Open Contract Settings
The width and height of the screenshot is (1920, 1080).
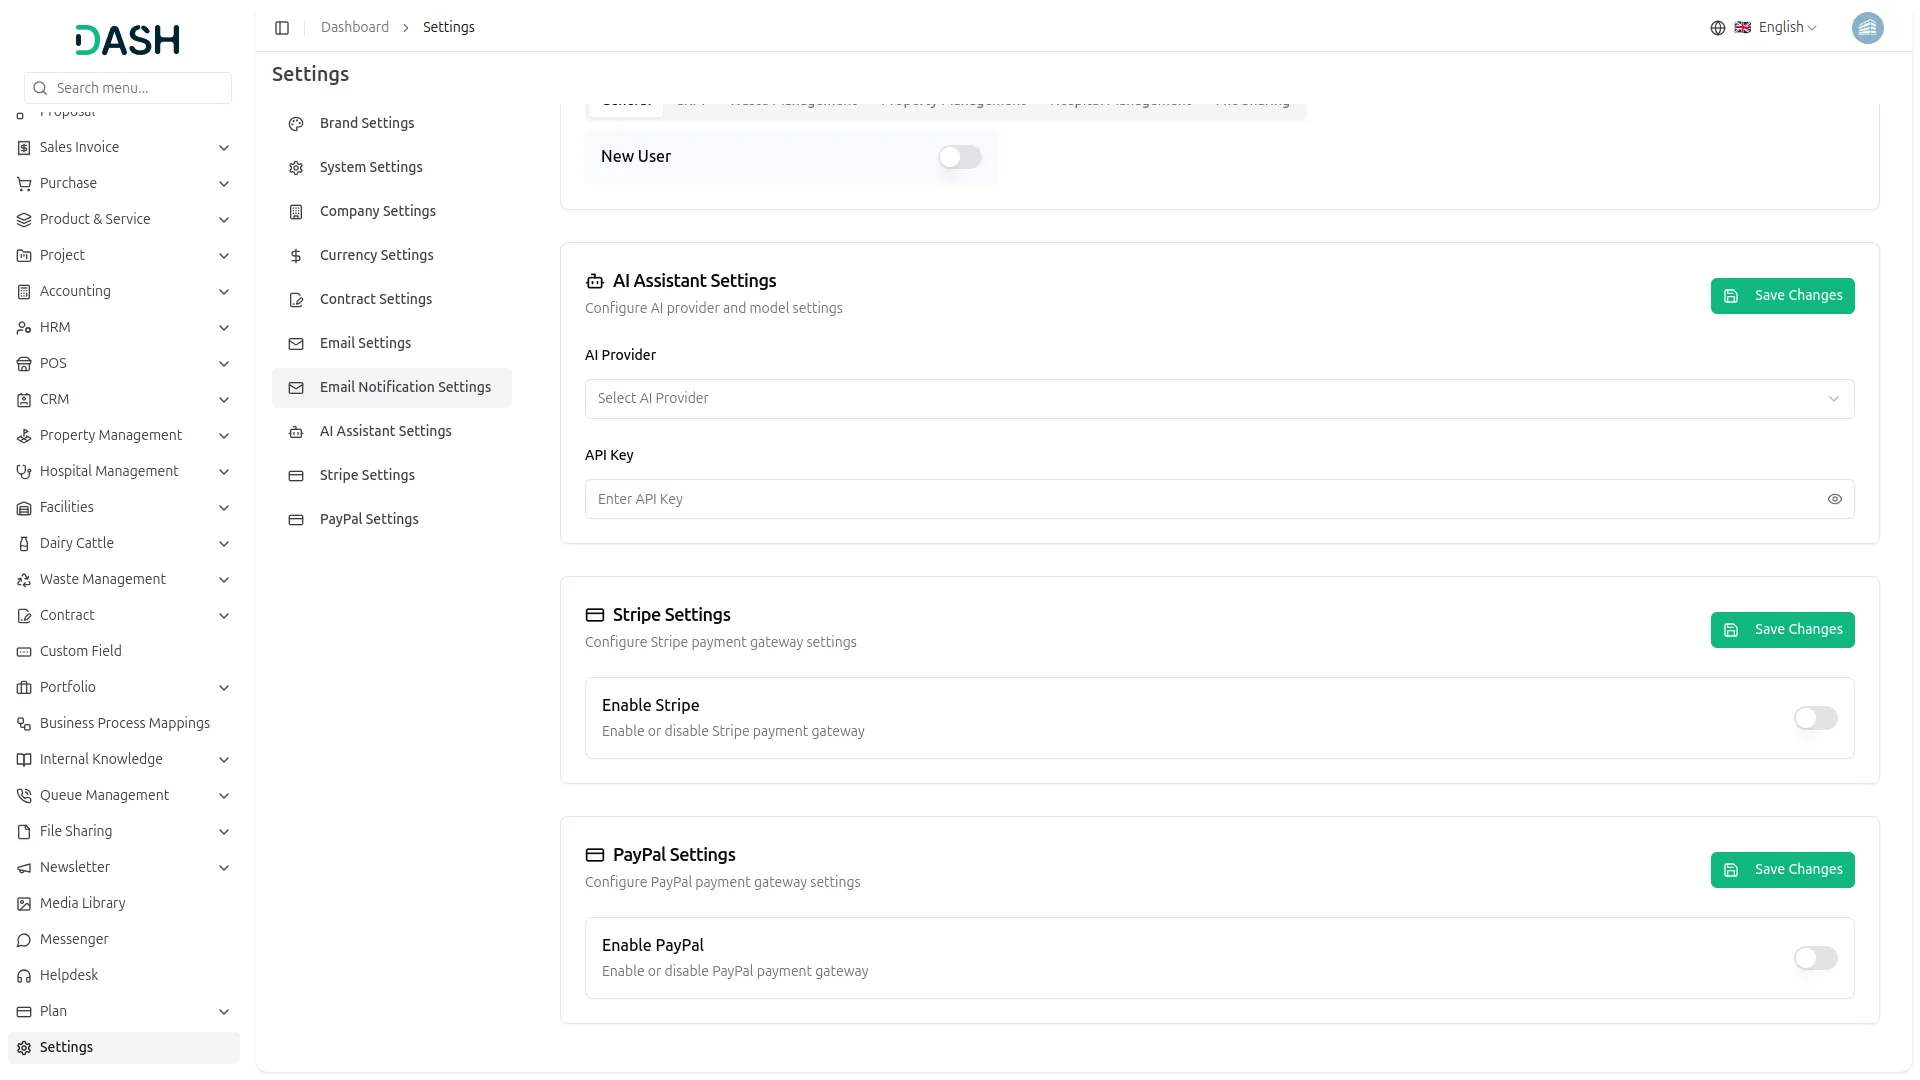375,299
